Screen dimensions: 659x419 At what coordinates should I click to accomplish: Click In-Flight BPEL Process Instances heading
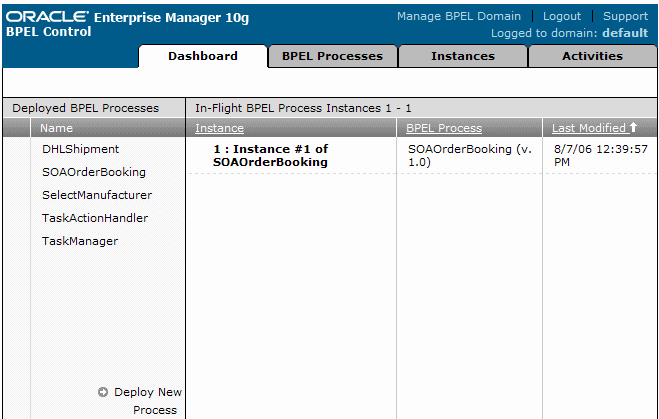coord(303,108)
